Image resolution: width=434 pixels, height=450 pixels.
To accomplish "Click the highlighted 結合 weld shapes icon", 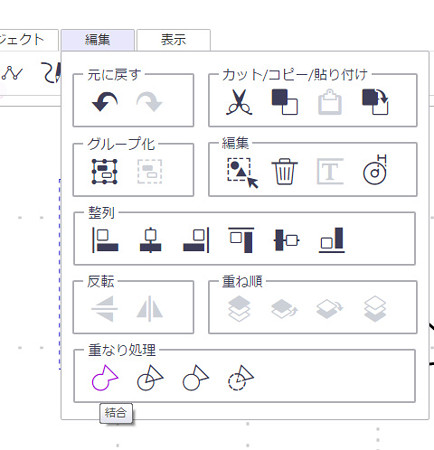I will (x=105, y=378).
